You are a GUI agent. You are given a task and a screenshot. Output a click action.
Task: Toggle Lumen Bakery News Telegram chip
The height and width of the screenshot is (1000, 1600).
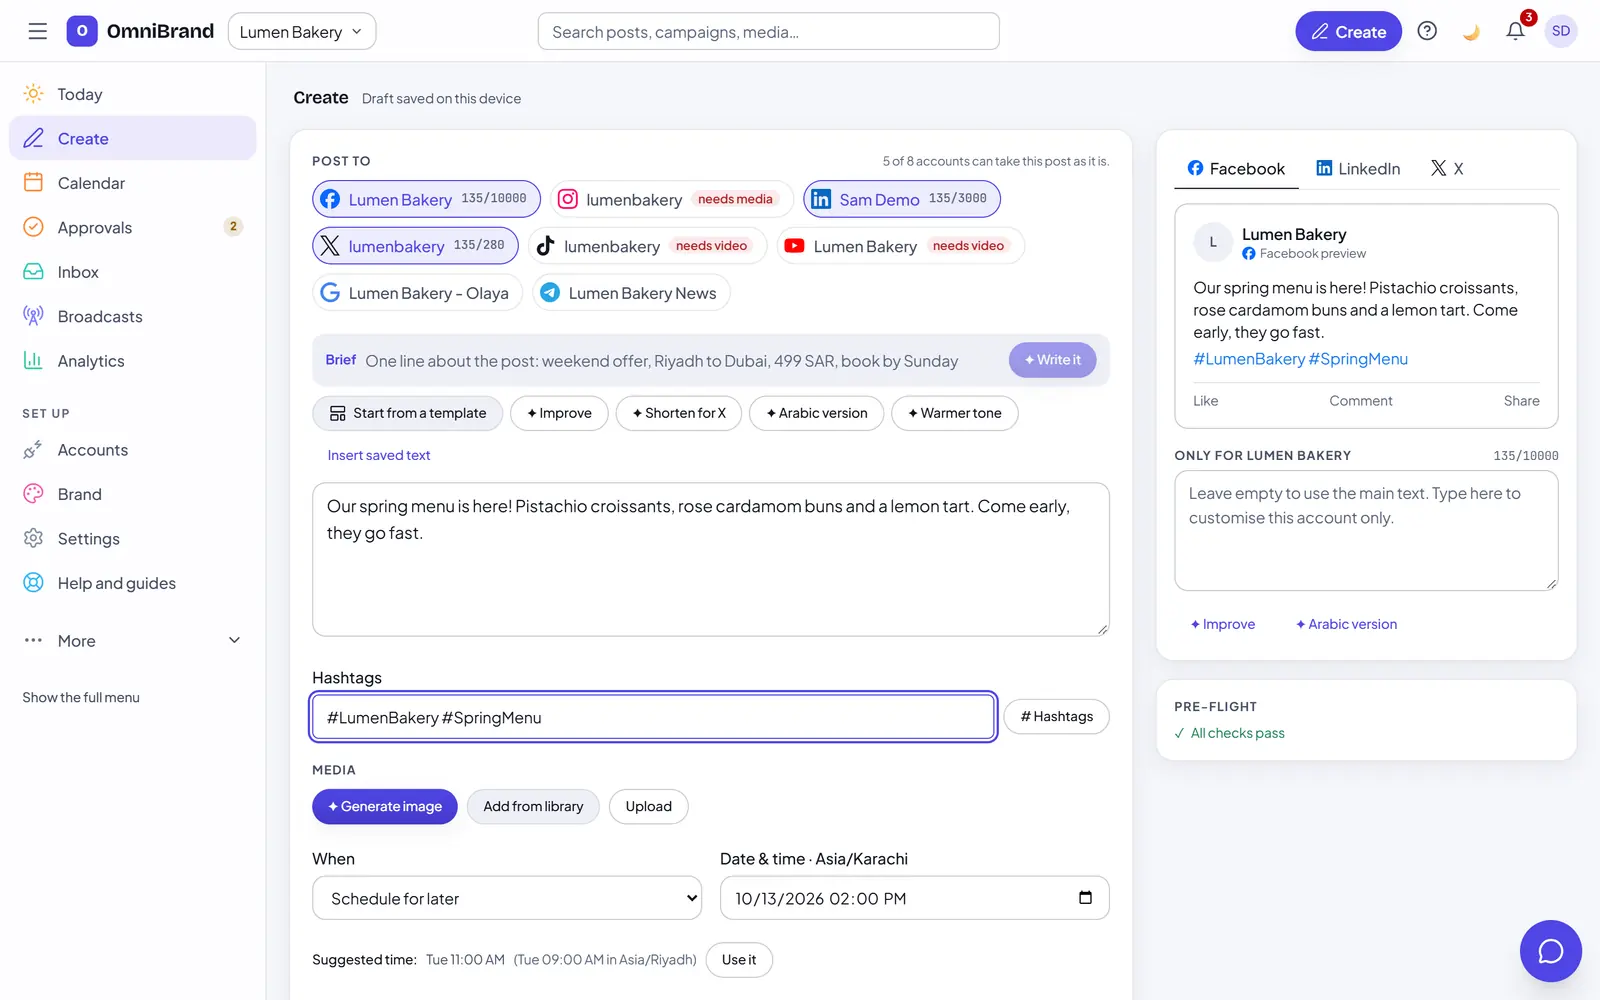[631, 293]
